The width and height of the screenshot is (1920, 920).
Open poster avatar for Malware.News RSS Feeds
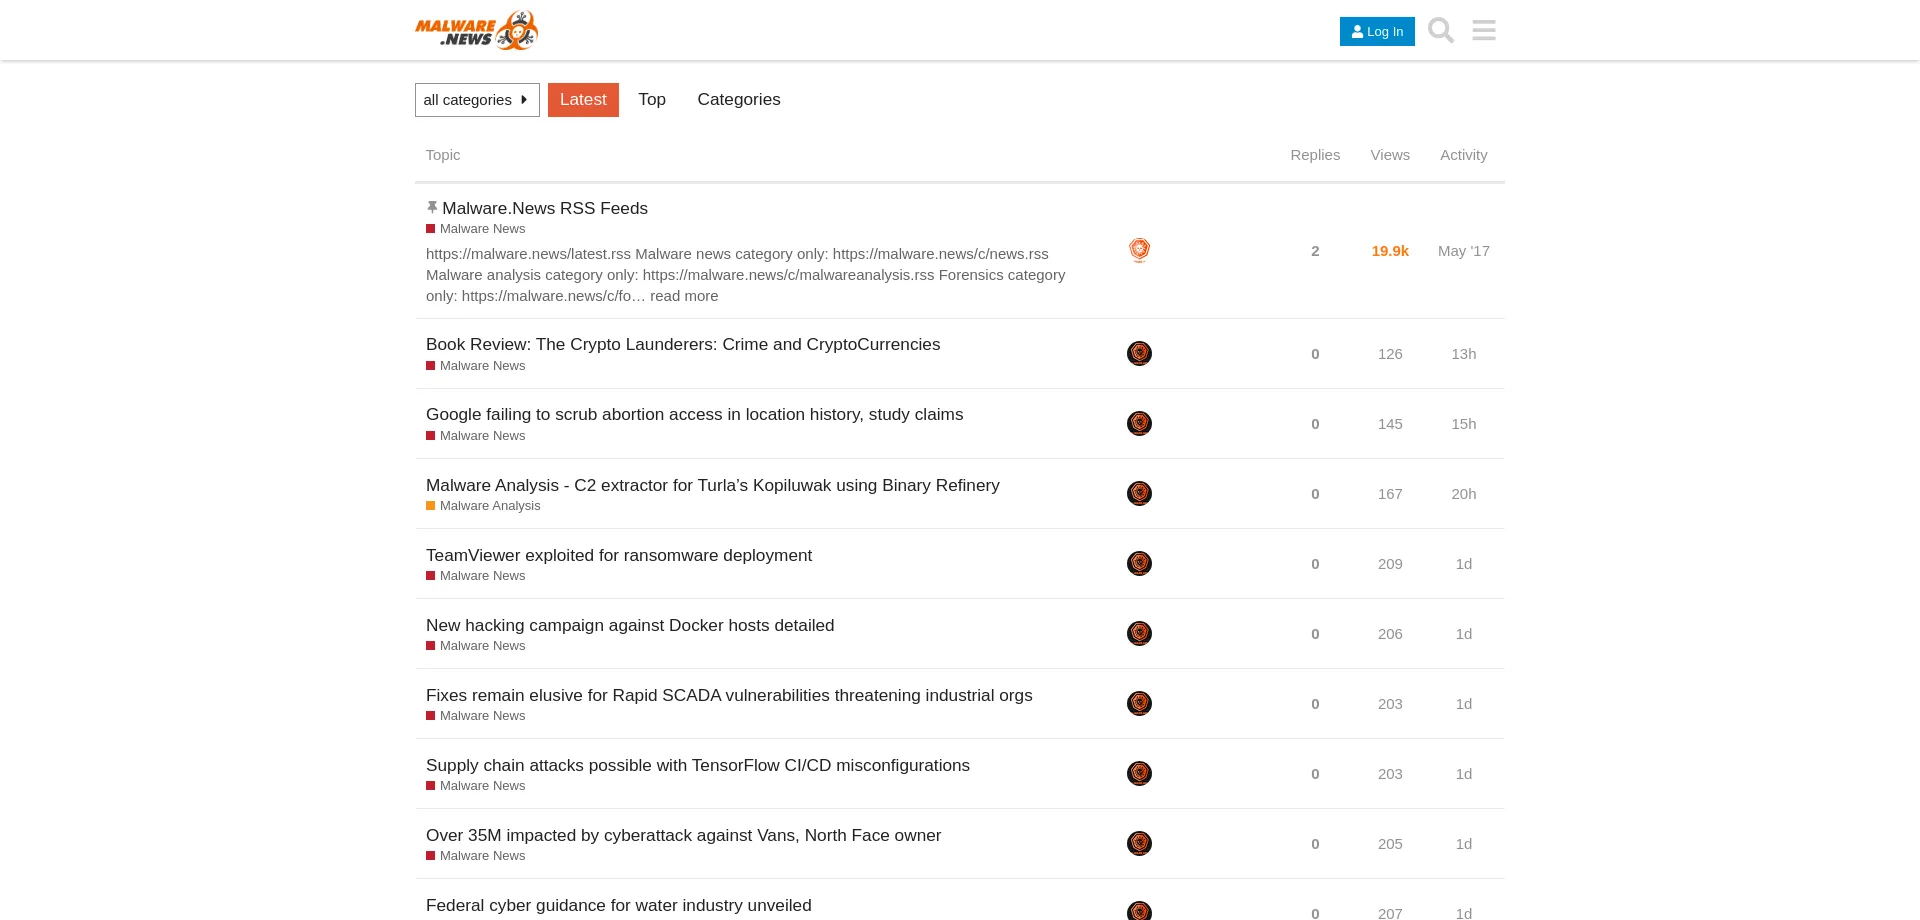click(1139, 250)
